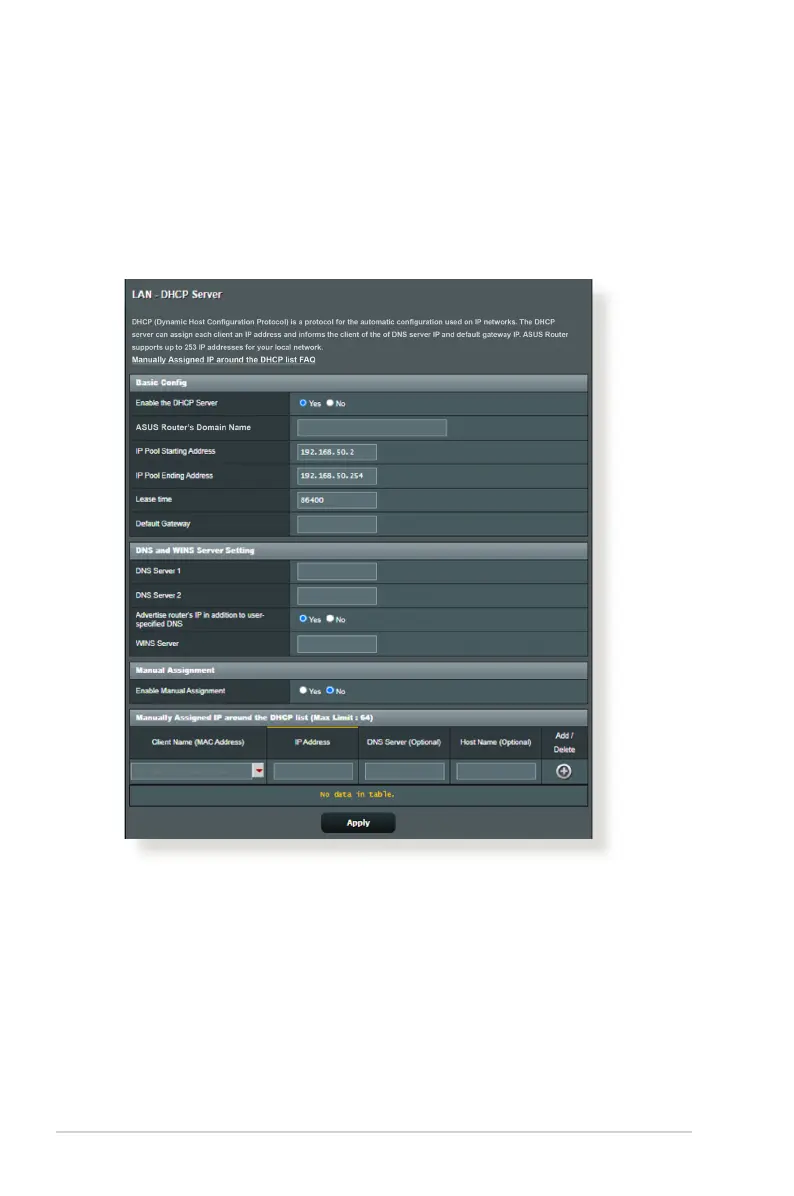The image size is (794, 1196).
Task: Click the Default Gateway input field
Action: pyautogui.click(x=336, y=524)
